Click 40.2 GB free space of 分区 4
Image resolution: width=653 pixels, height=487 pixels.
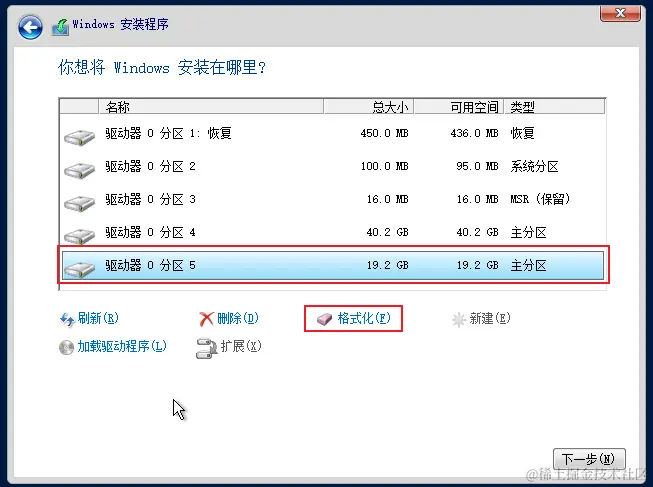click(478, 232)
